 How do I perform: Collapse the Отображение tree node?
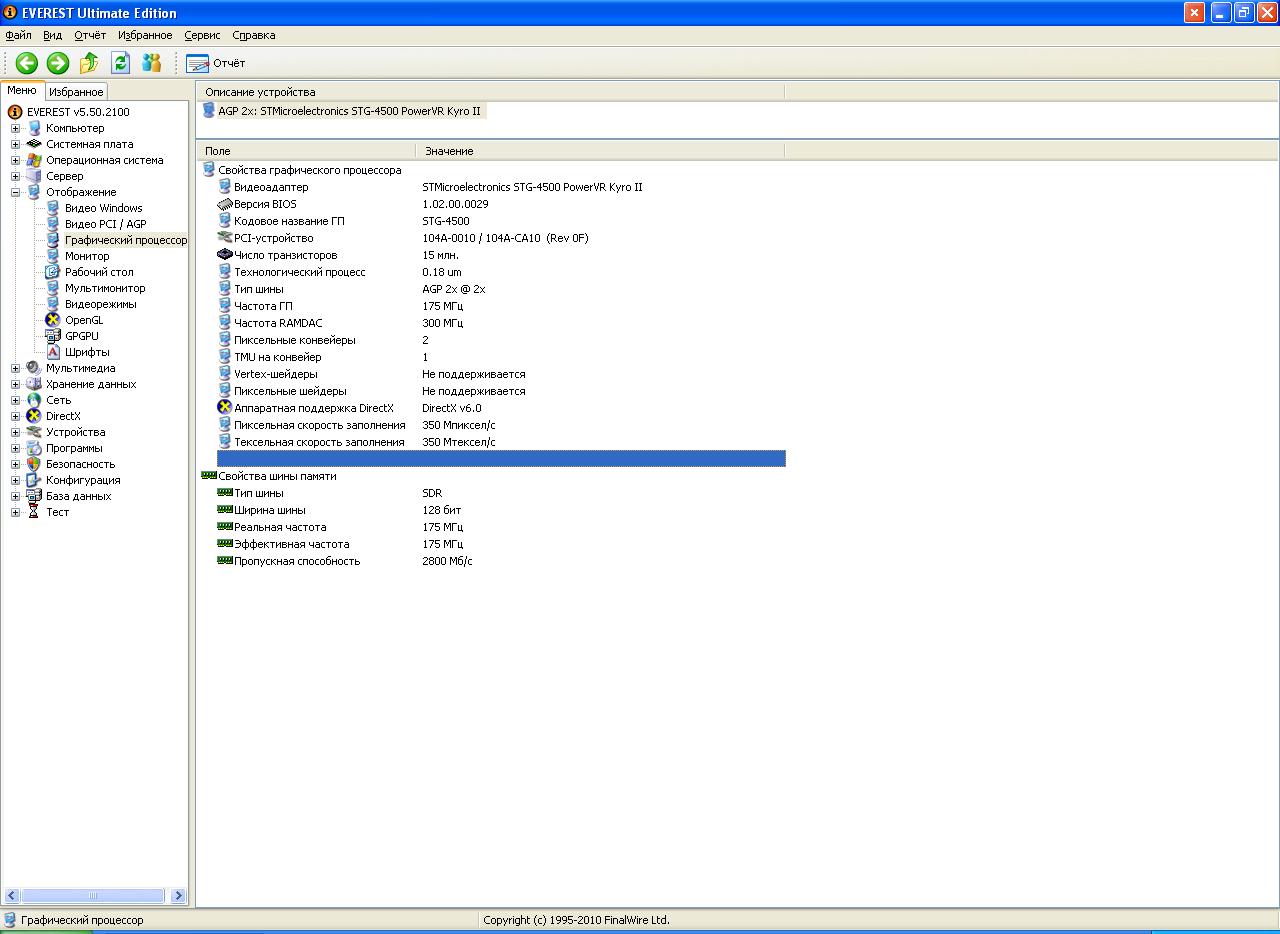(x=15, y=192)
